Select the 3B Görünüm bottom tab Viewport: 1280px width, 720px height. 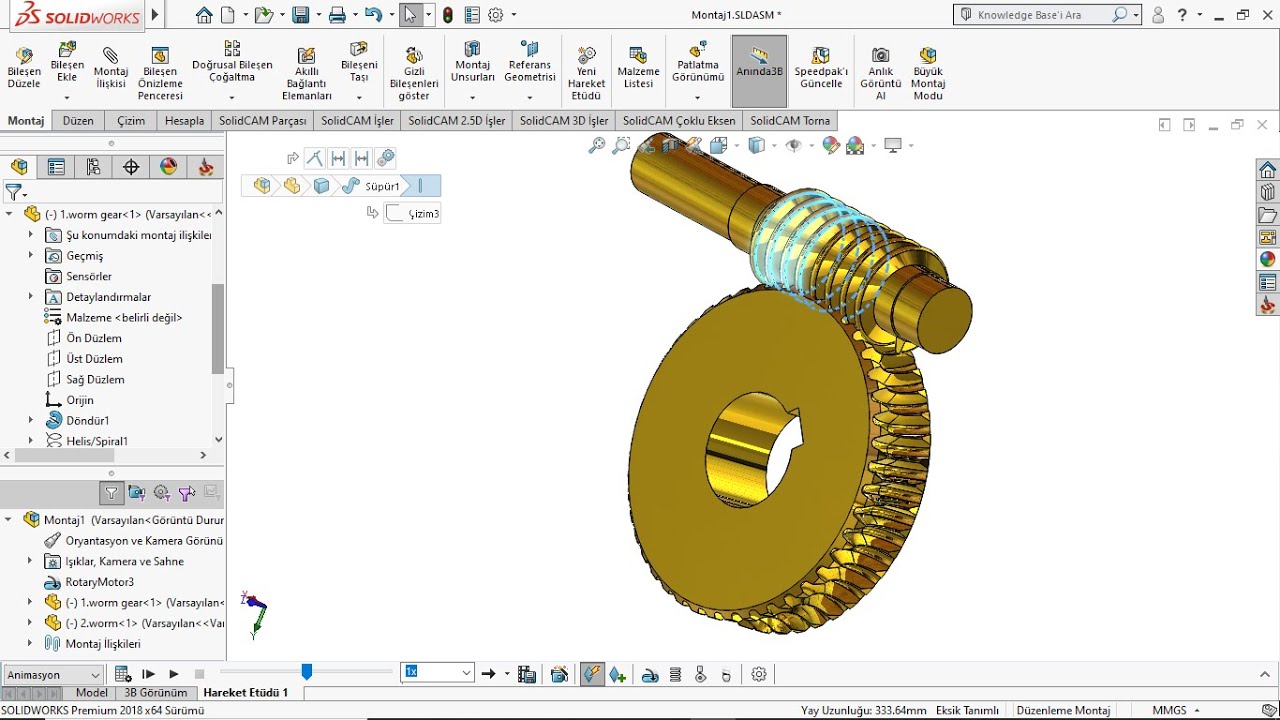[155, 692]
